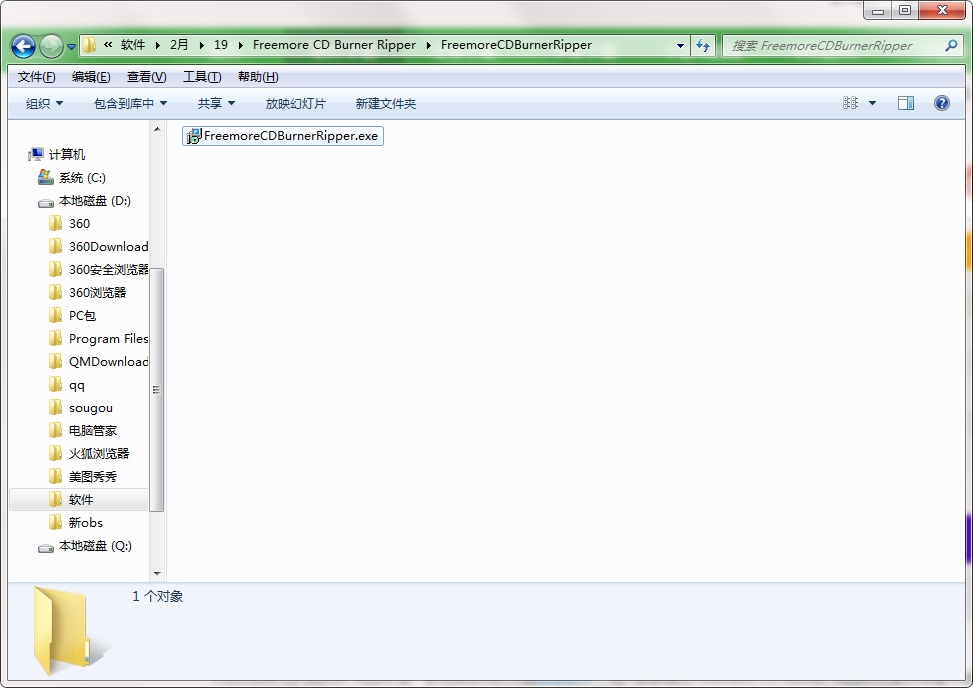
Task: Open the 文件(F) menu
Action: (x=37, y=77)
